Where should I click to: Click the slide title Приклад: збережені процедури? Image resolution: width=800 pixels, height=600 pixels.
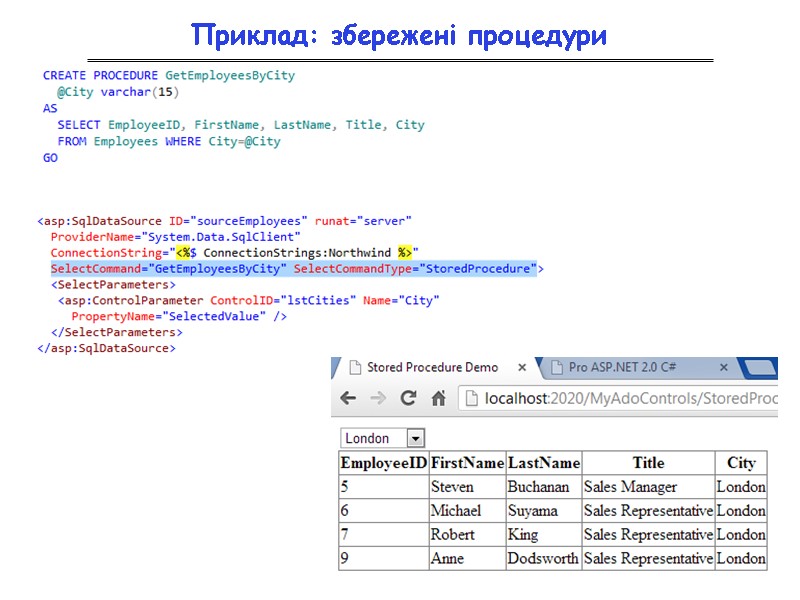pos(399,36)
